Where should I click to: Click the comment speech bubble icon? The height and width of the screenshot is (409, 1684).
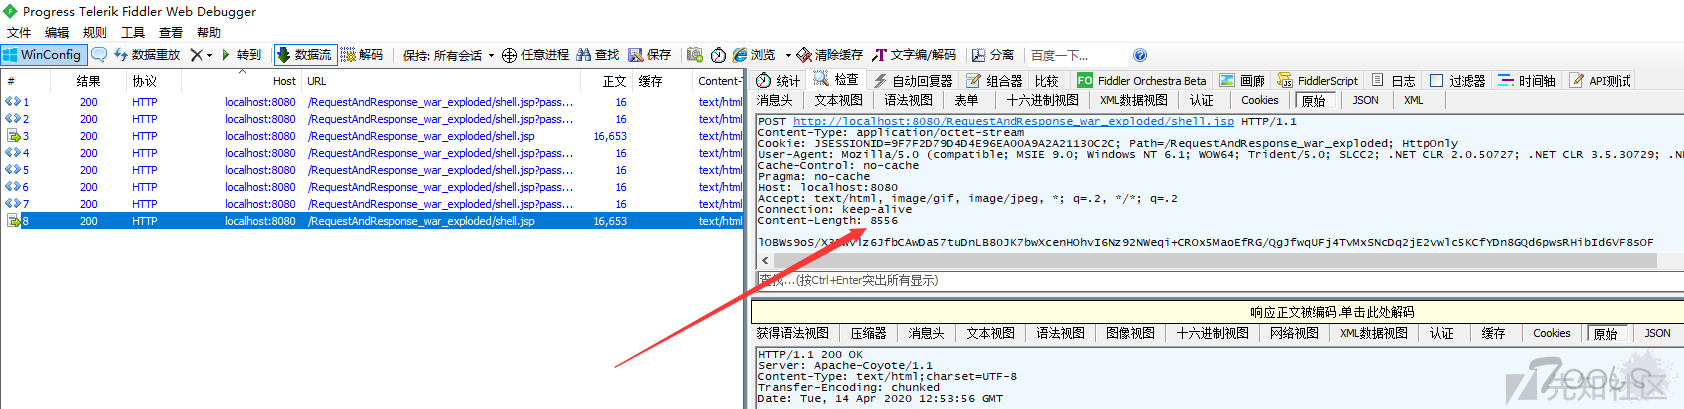tap(99, 55)
